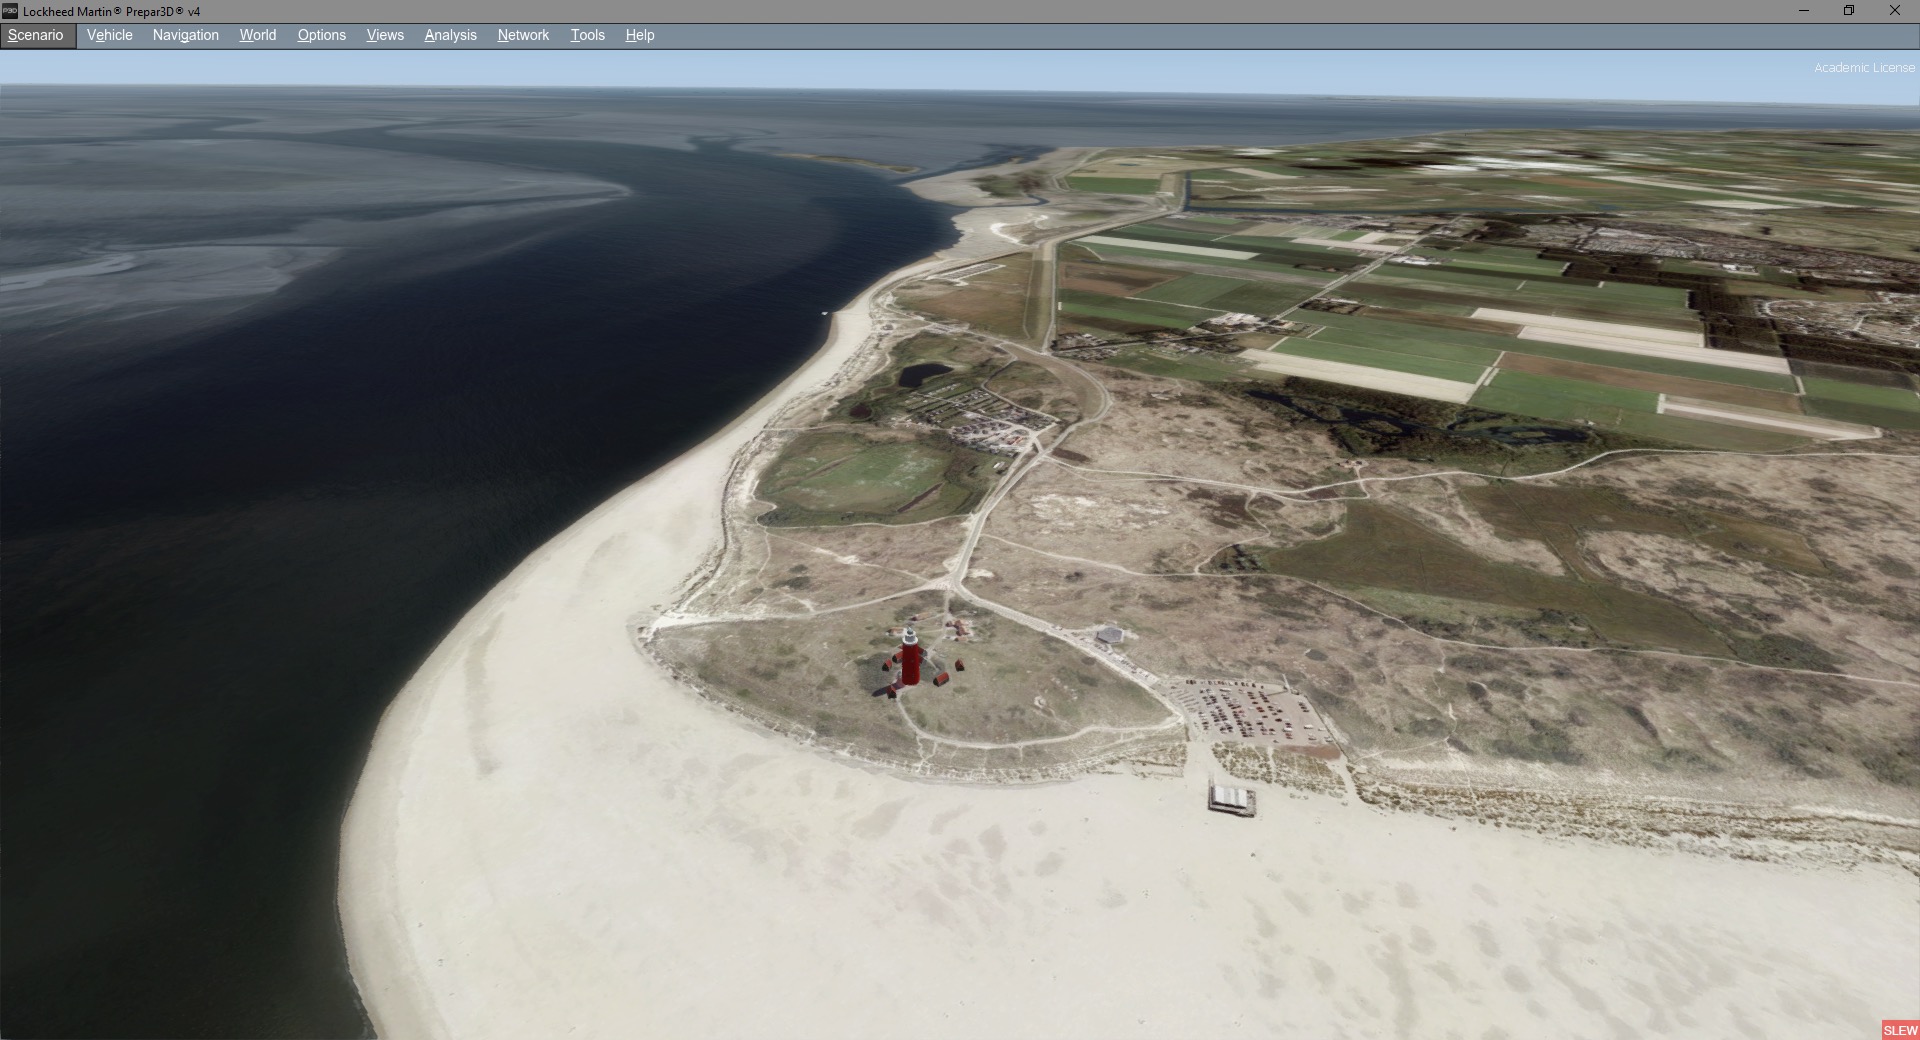Viewport: 1920px width, 1040px height.
Task: Open the Tools menu
Action: pos(588,35)
